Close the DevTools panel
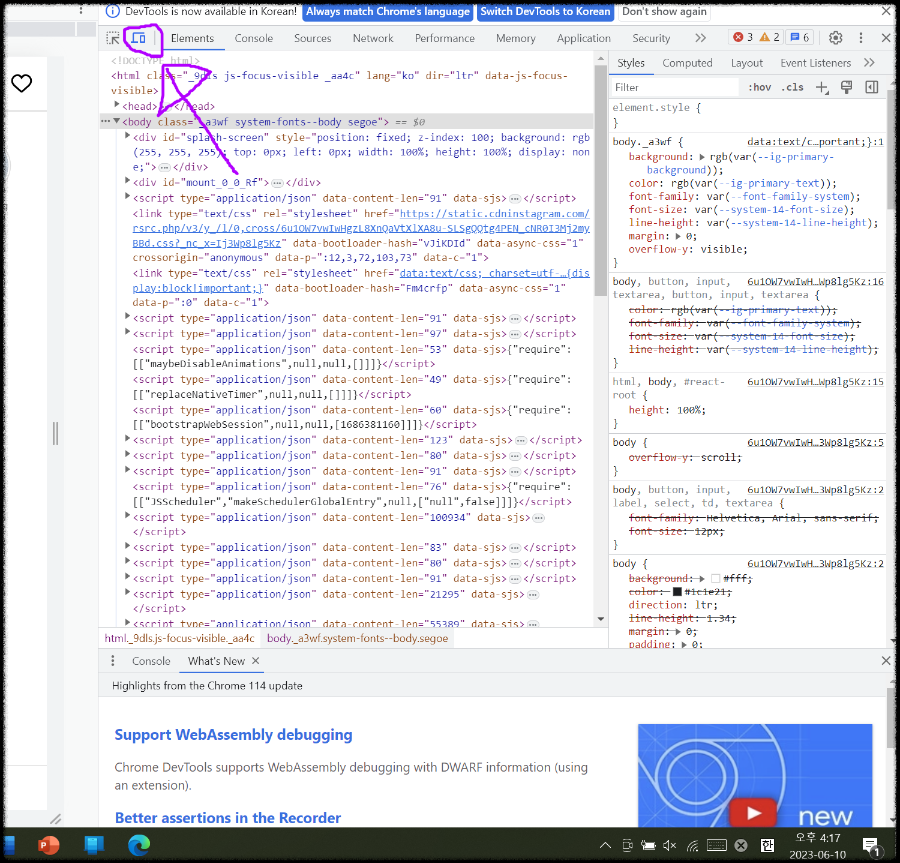Screen dimensions: 900x863 tap(886, 38)
